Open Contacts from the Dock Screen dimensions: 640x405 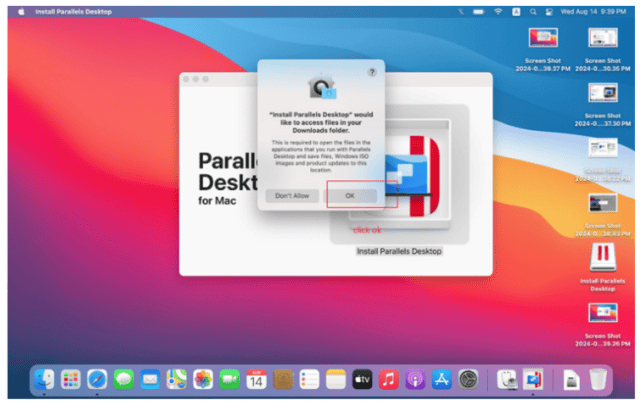(x=283, y=380)
